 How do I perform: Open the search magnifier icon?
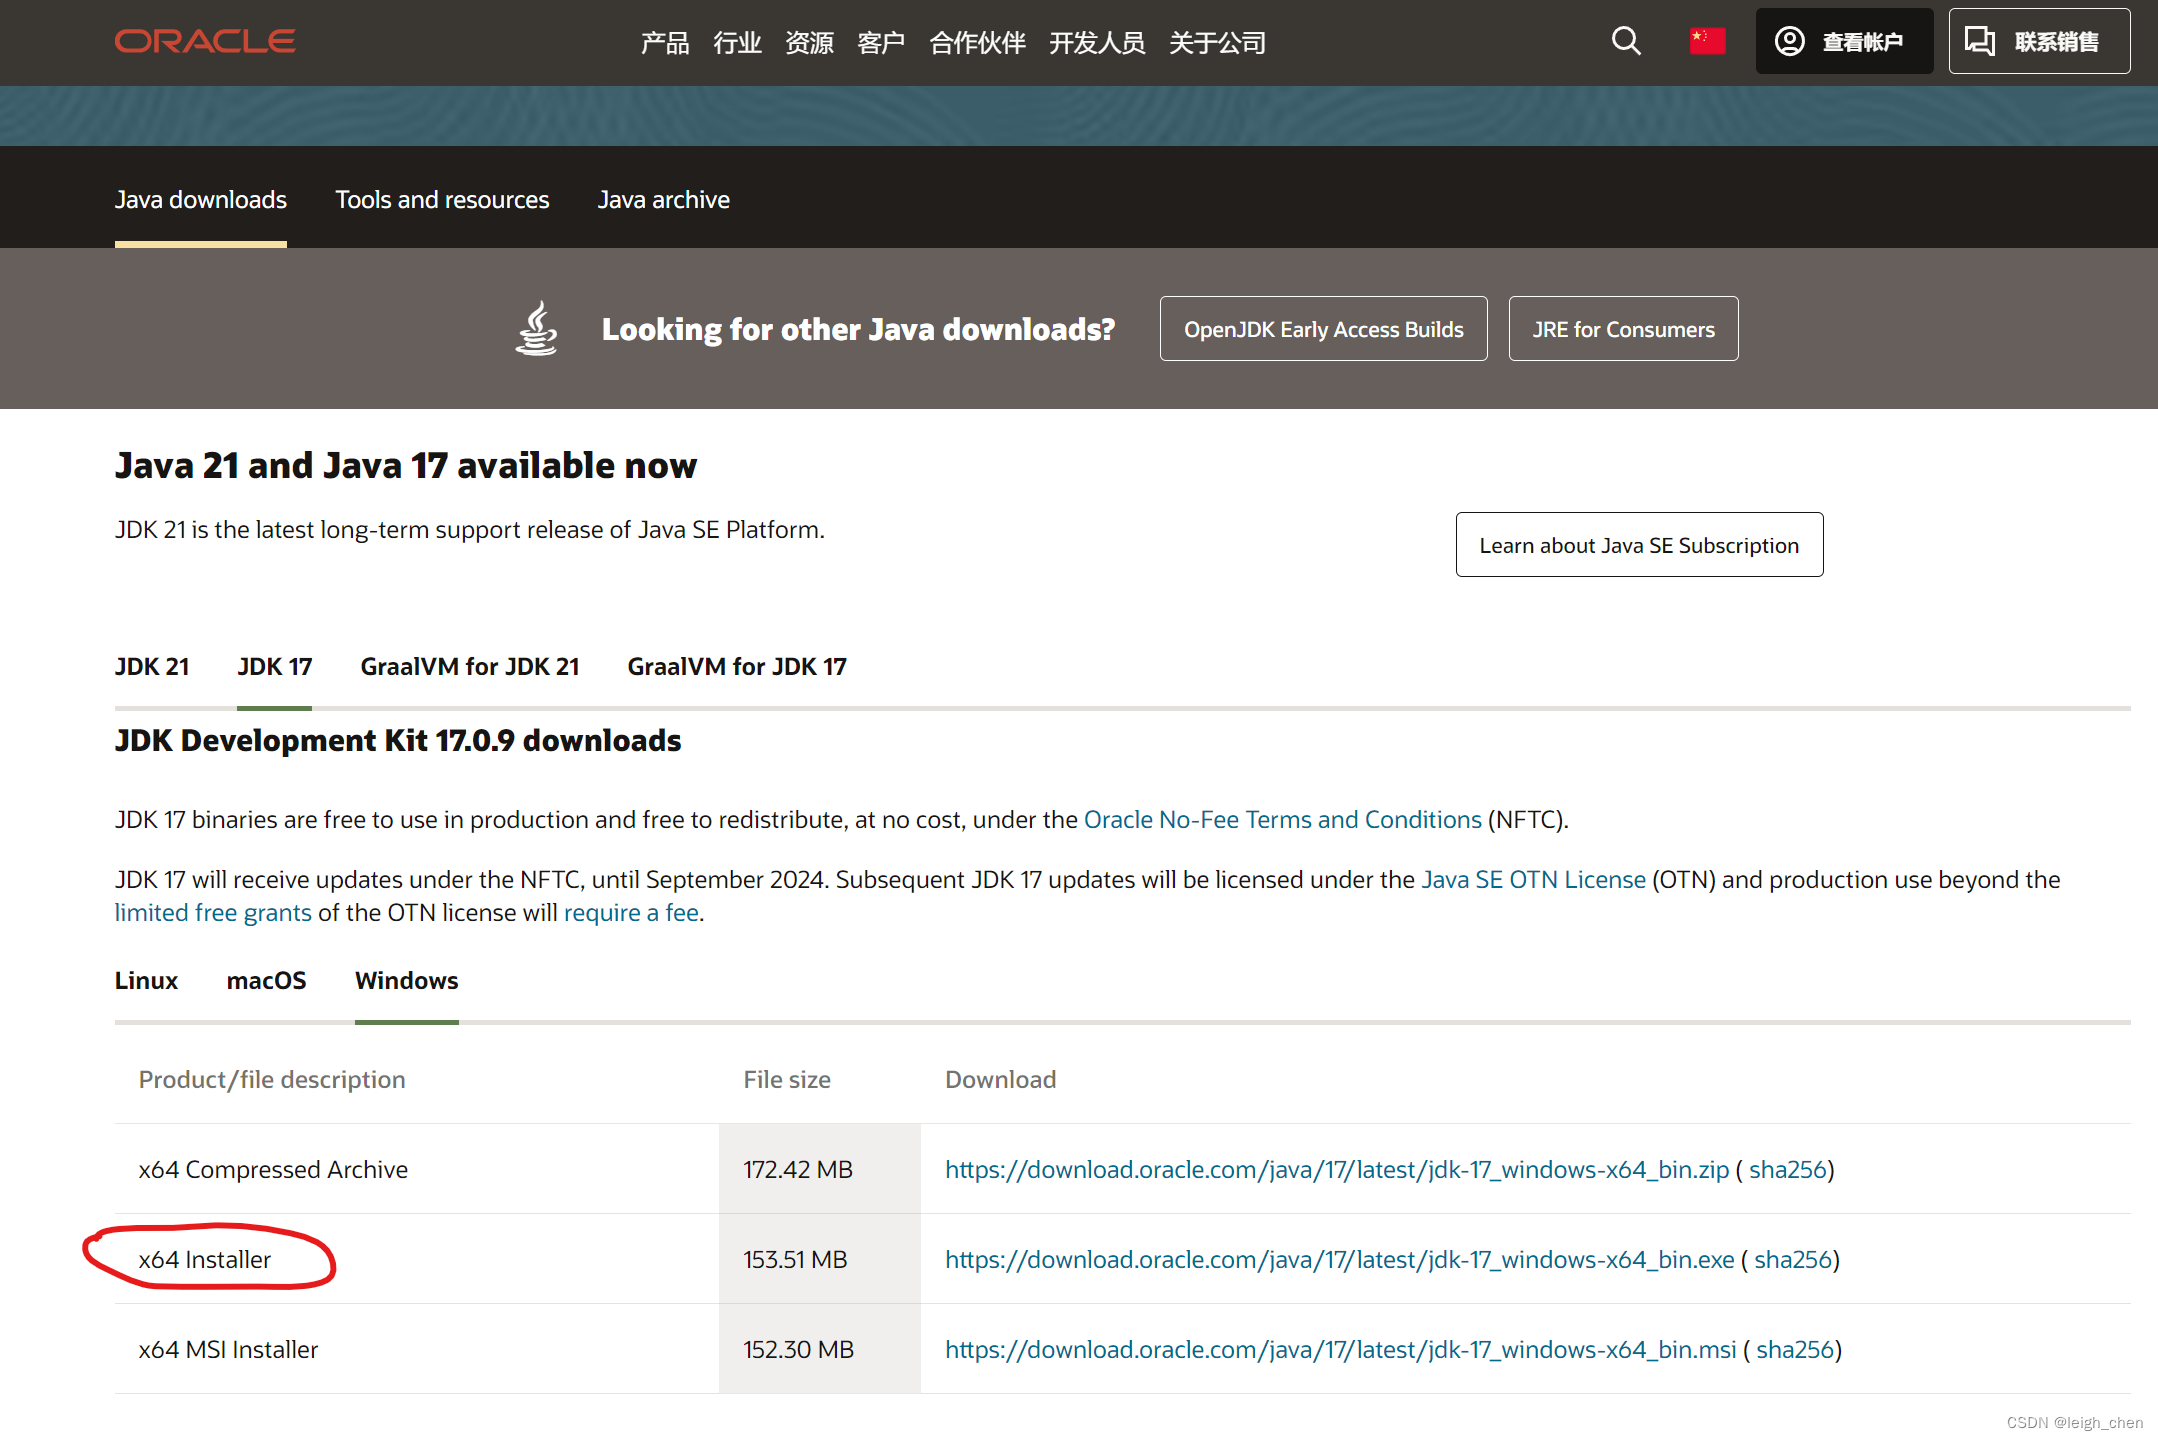1626,41
